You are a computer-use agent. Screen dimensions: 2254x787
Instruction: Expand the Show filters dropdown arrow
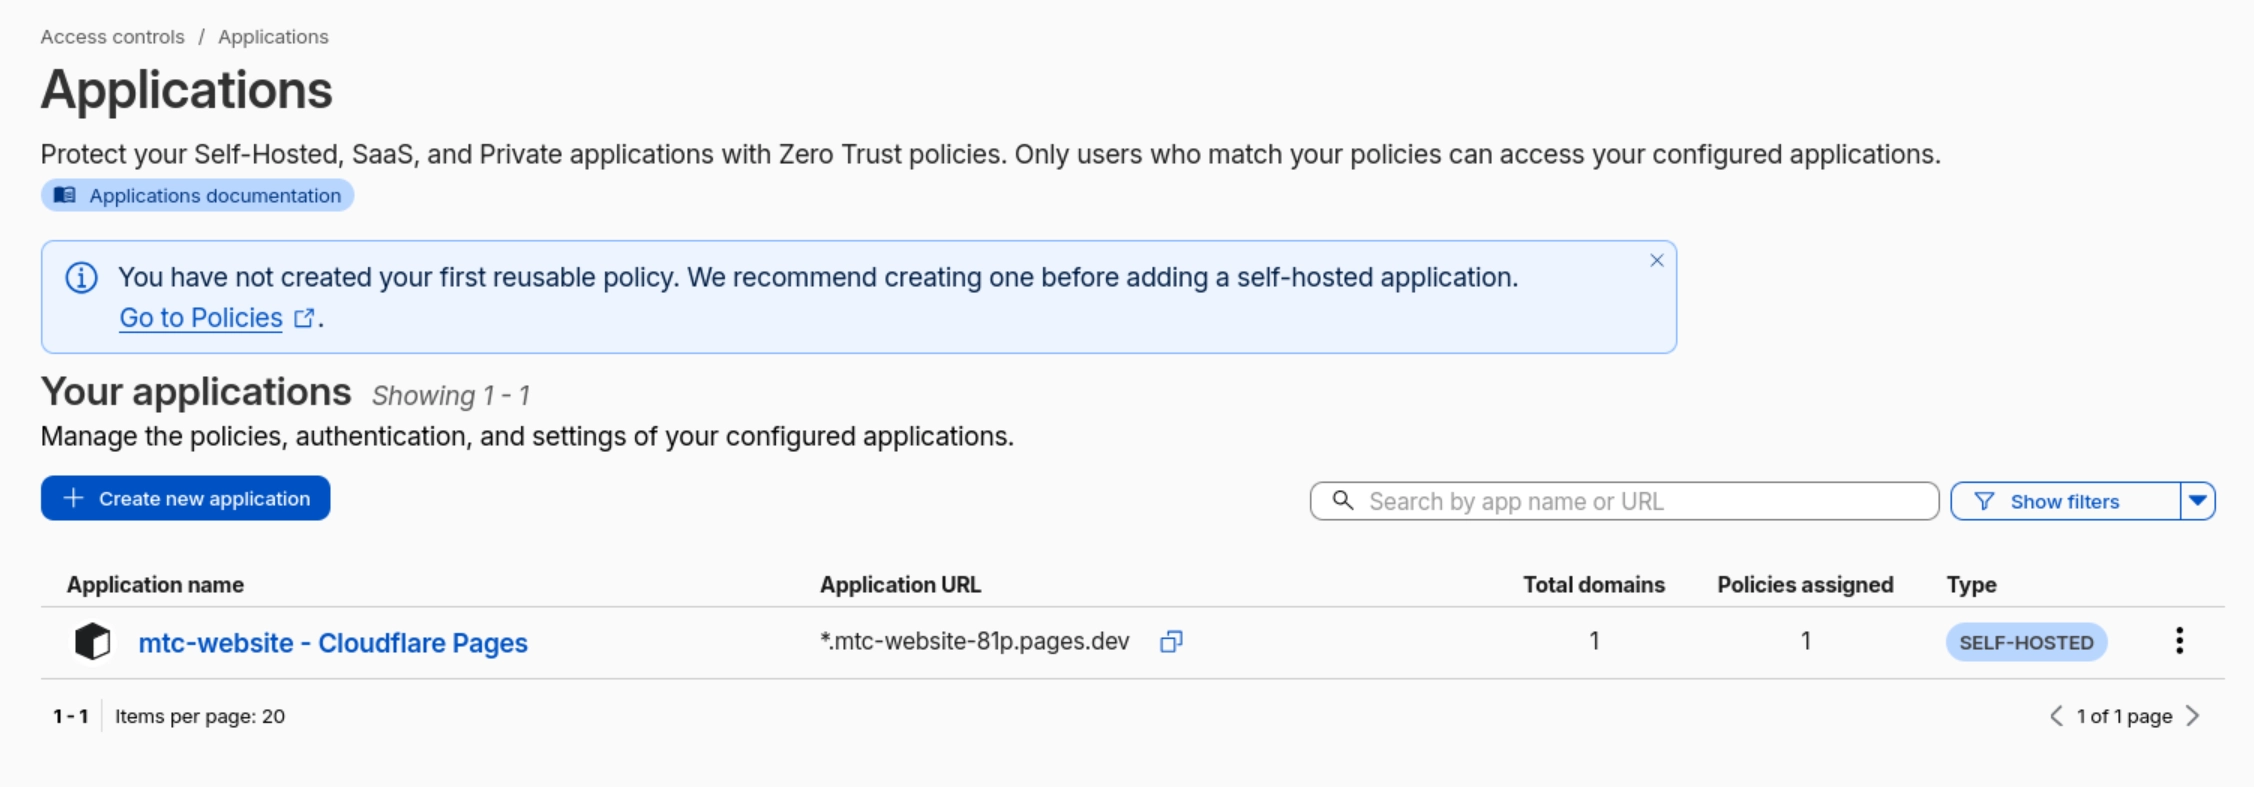(2198, 501)
